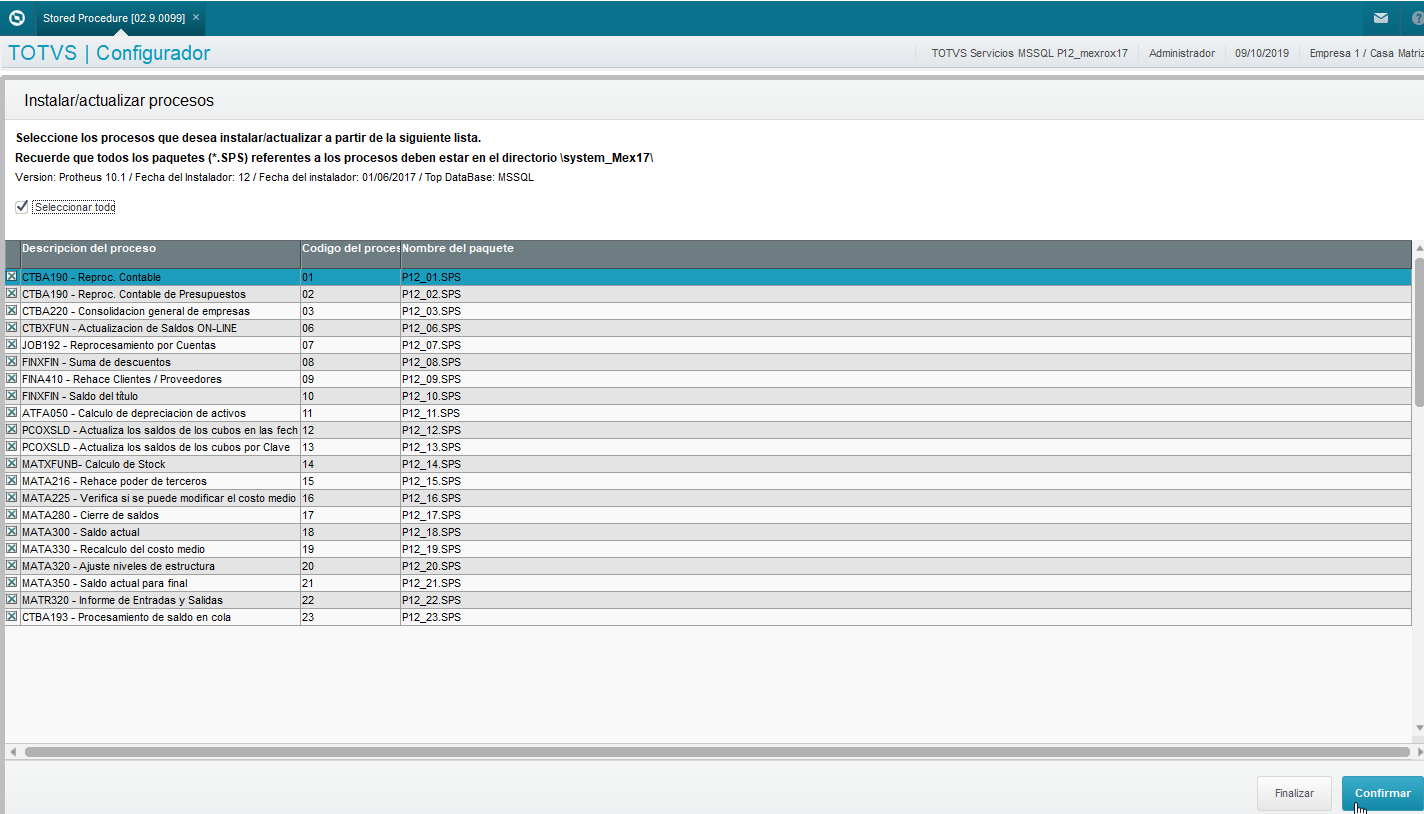Uncheck the MATA300 Saldo actual checkbox
The image size is (1424, 814).
tap(12, 531)
